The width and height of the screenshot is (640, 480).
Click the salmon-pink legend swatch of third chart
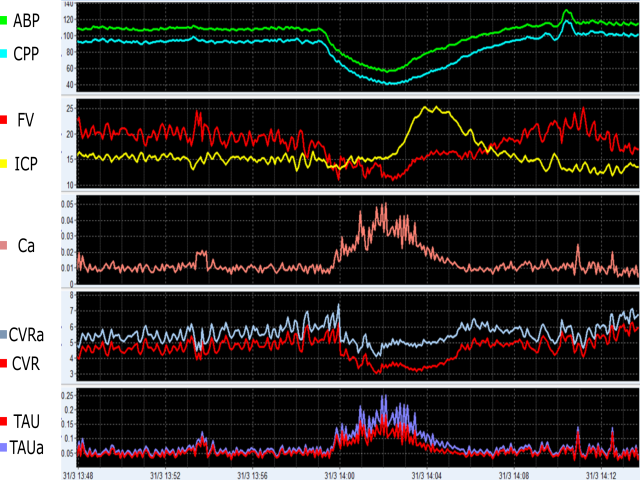click(4, 245)
